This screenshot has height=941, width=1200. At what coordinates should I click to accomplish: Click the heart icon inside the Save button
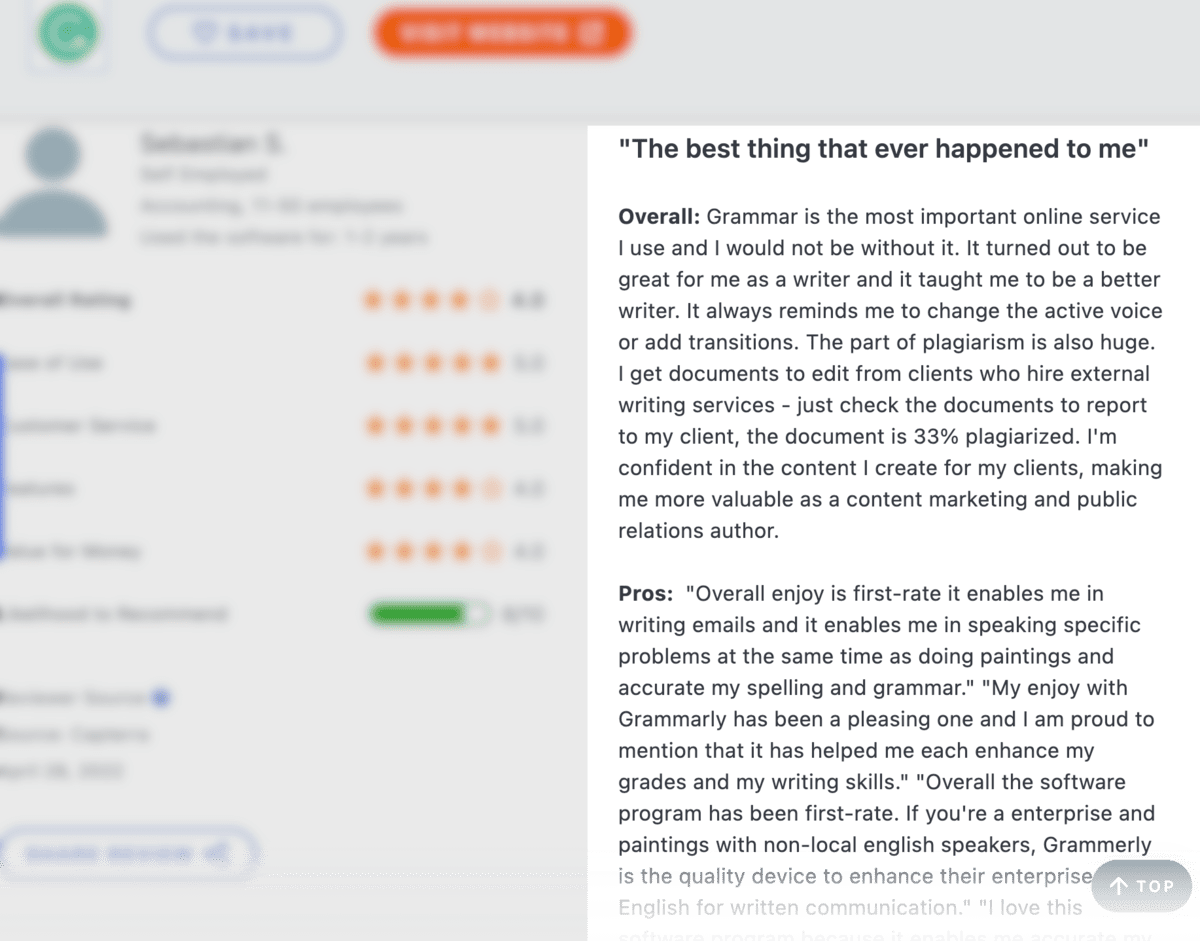(x=205, y=33)
